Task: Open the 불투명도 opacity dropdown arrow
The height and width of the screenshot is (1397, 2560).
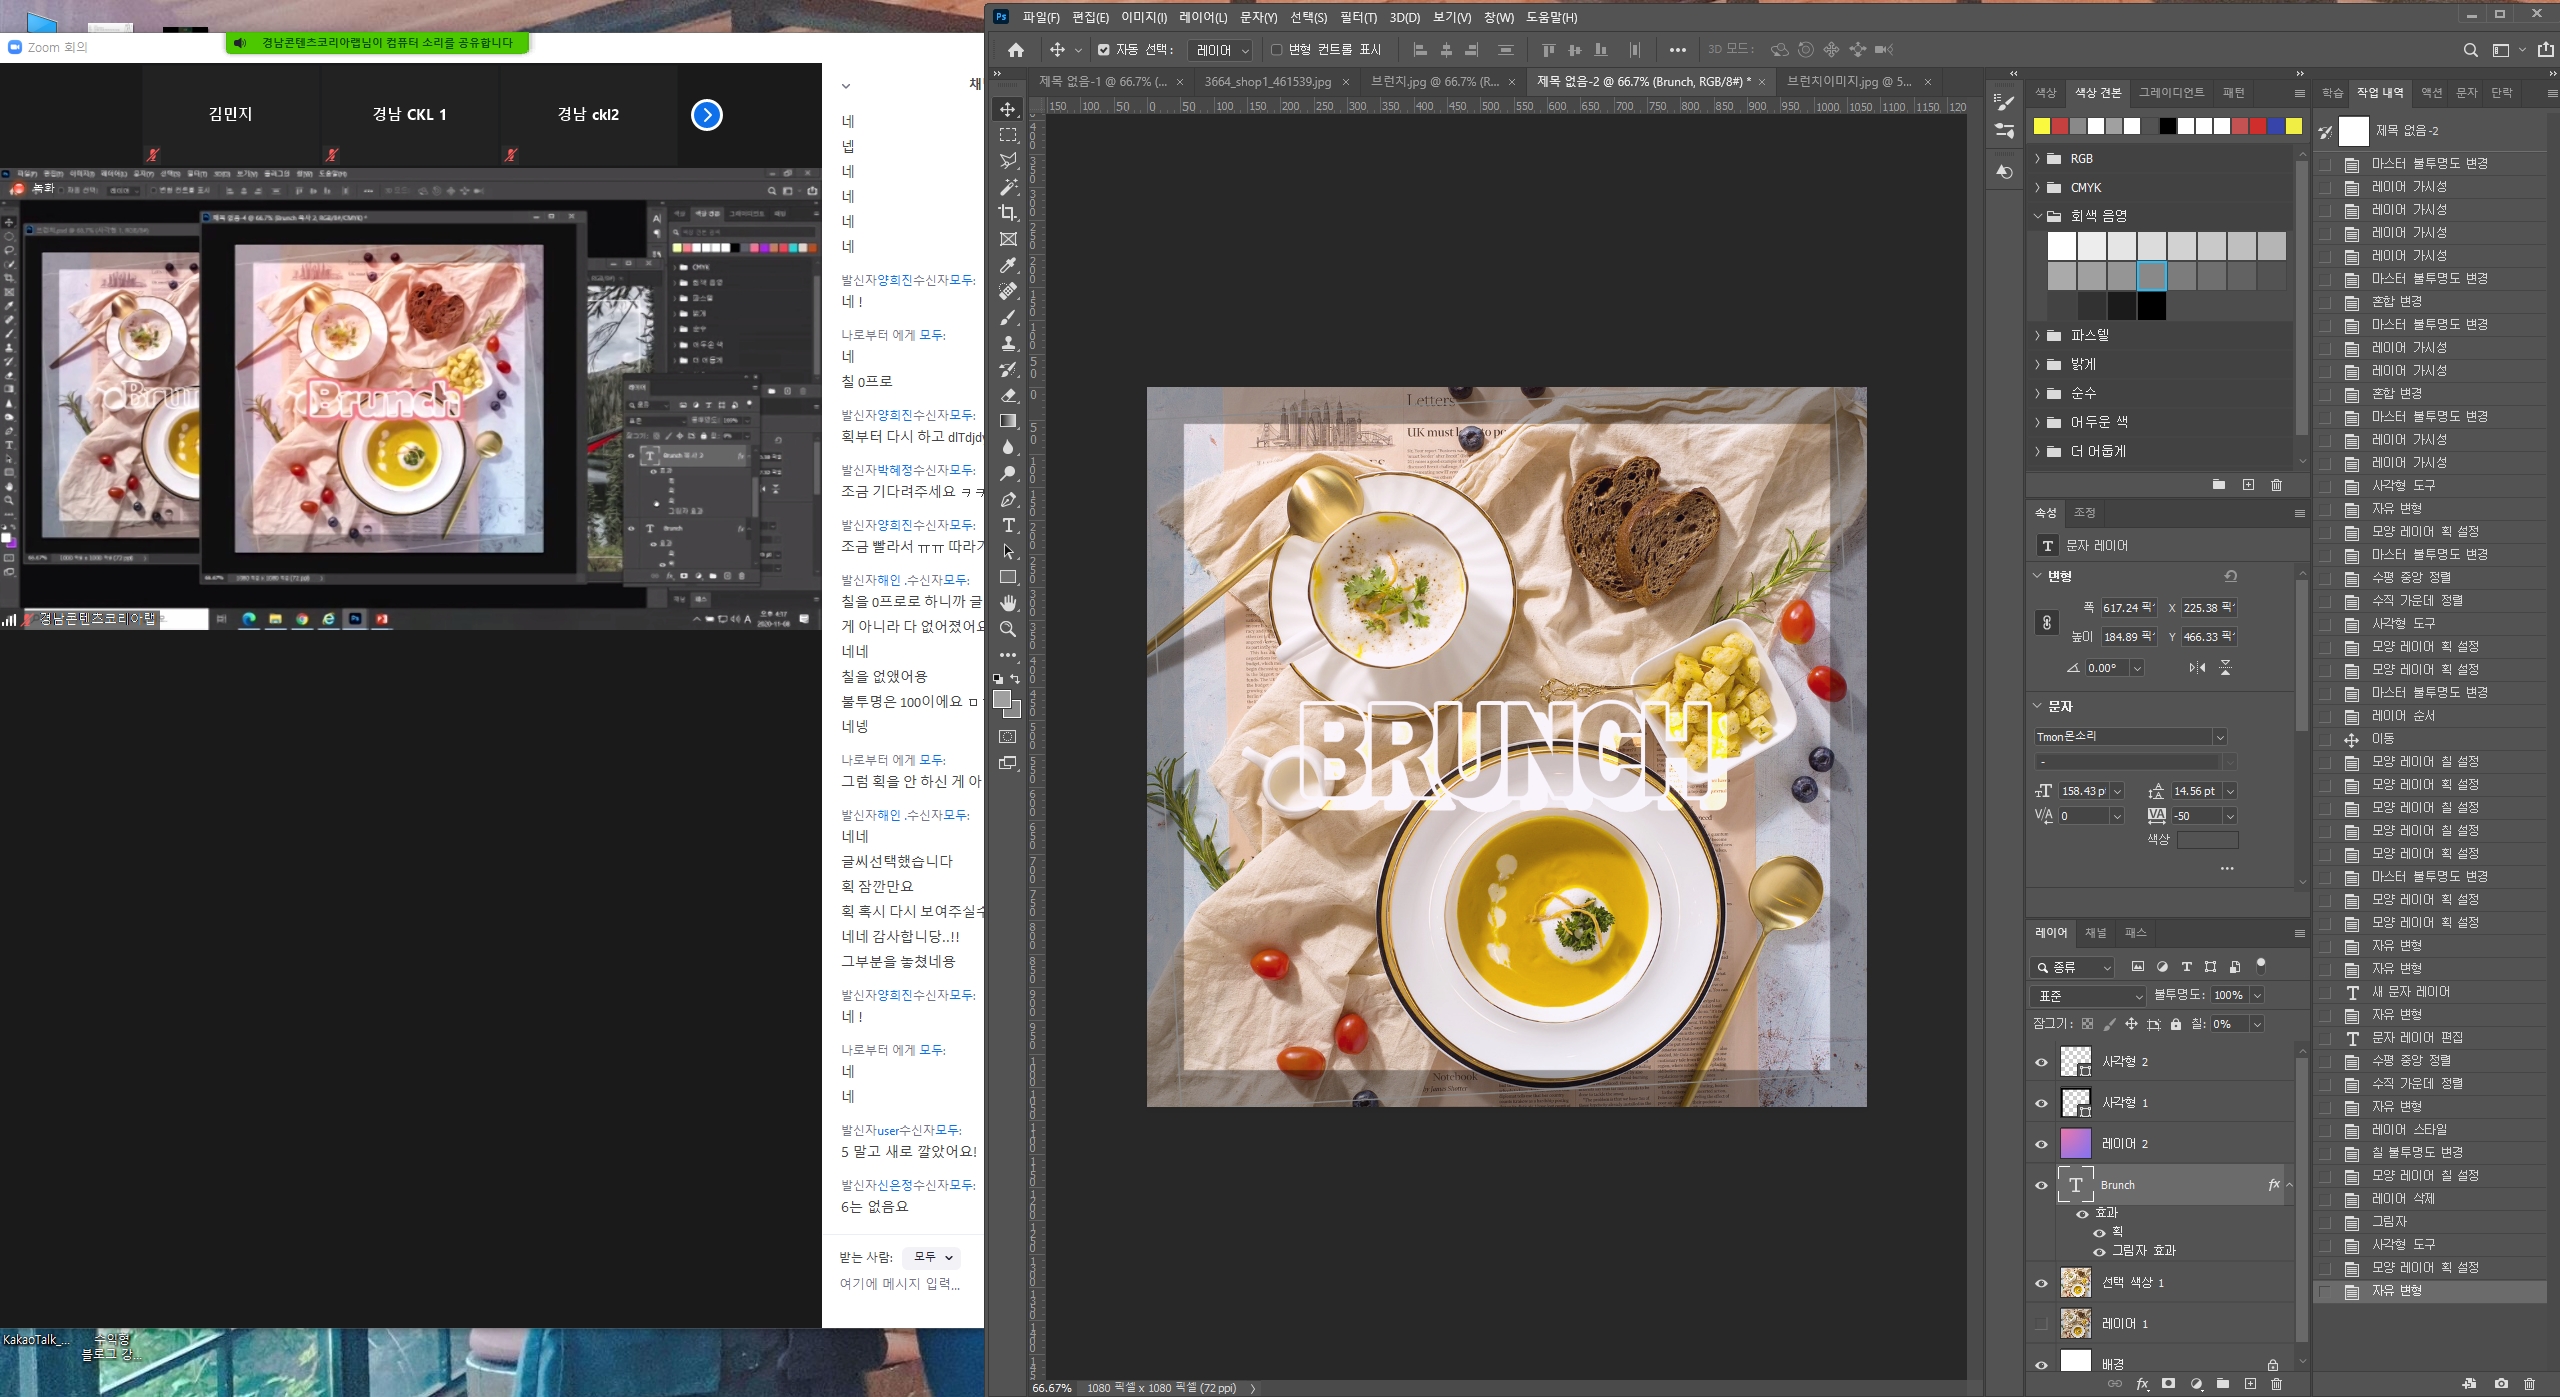Action: pyautogui.click(x=2257, y=996)
